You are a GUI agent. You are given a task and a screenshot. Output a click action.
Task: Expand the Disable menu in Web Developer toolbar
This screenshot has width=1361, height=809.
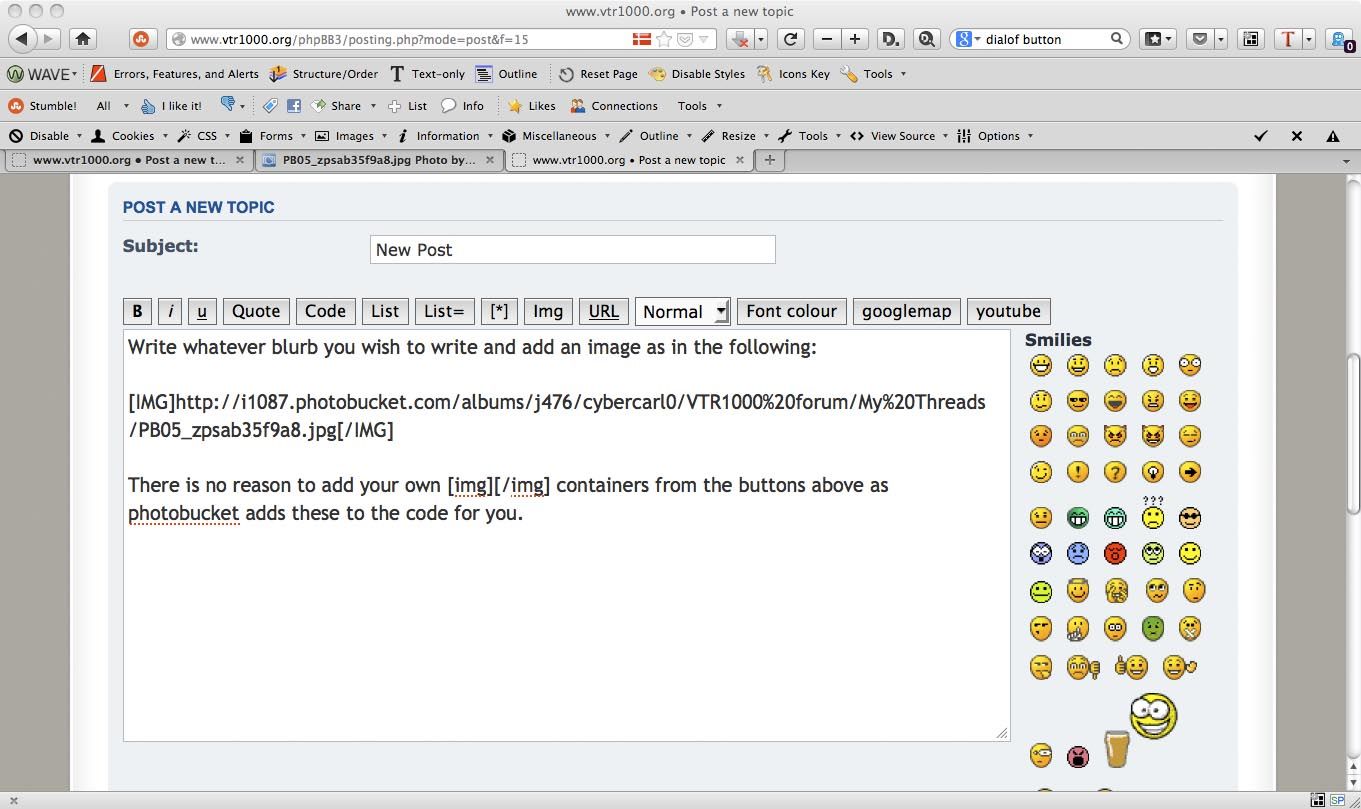[46, 136]
